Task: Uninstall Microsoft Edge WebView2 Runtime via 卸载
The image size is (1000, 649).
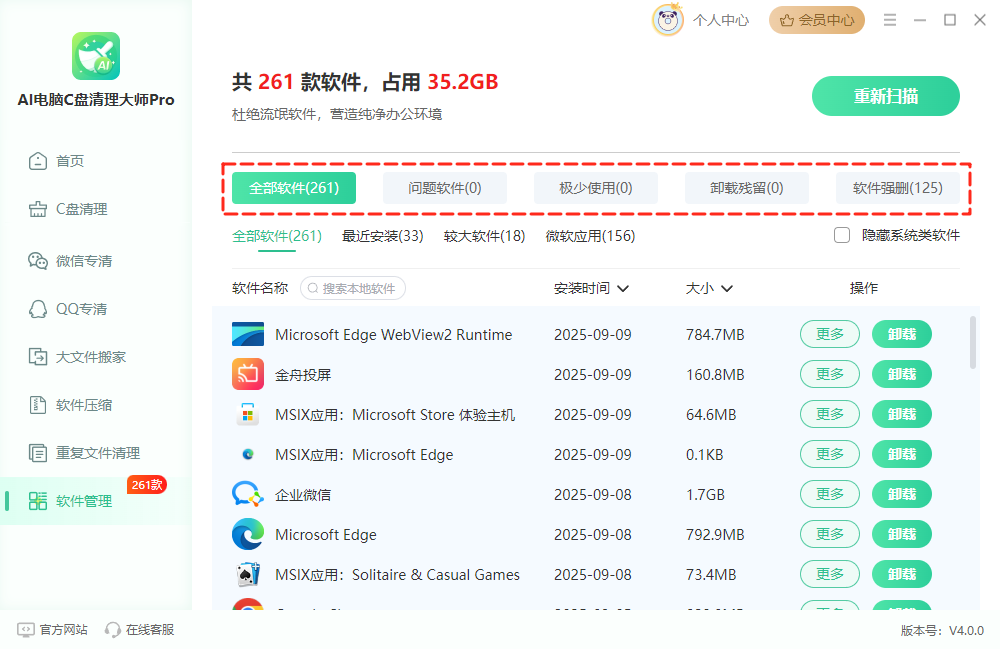Action: pyautogui.click(x=902, y=334)
